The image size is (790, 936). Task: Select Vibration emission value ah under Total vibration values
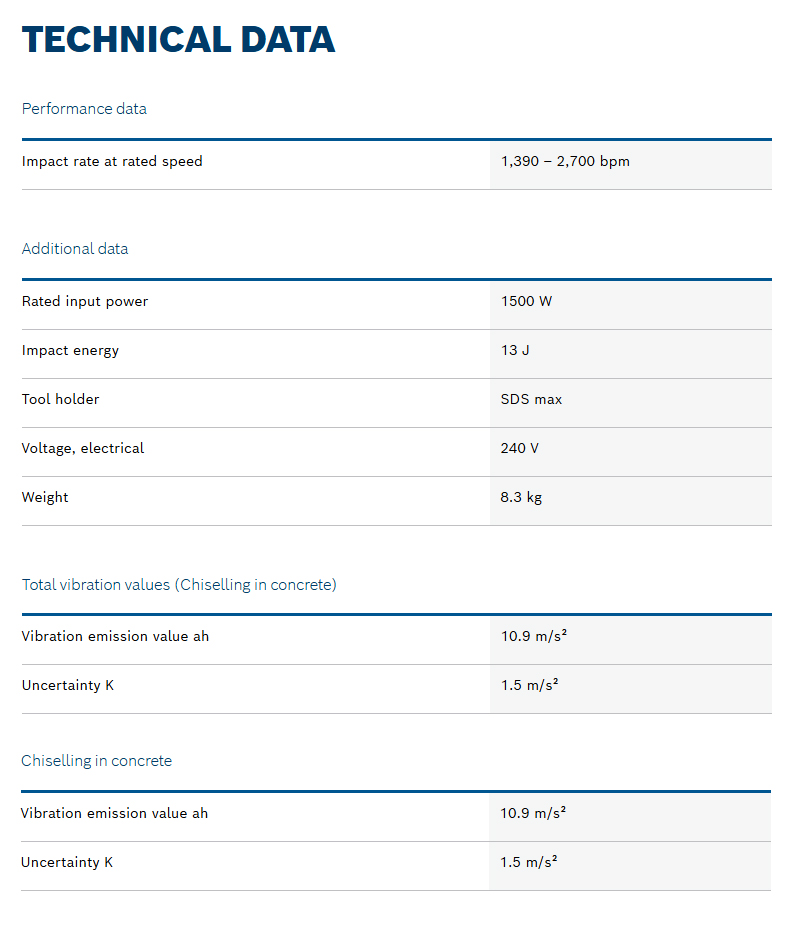115,636
